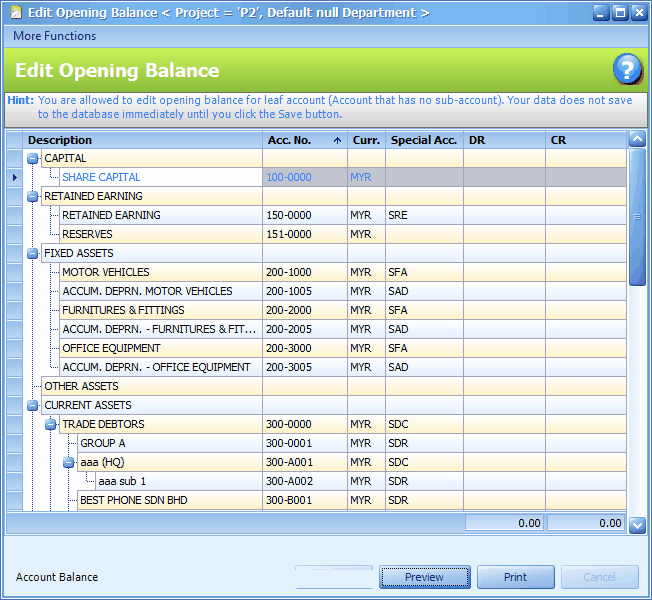Click the DR column header
The width and height of the screenshot is (652, 600).
pyautogui.click(x=504, y=140)
